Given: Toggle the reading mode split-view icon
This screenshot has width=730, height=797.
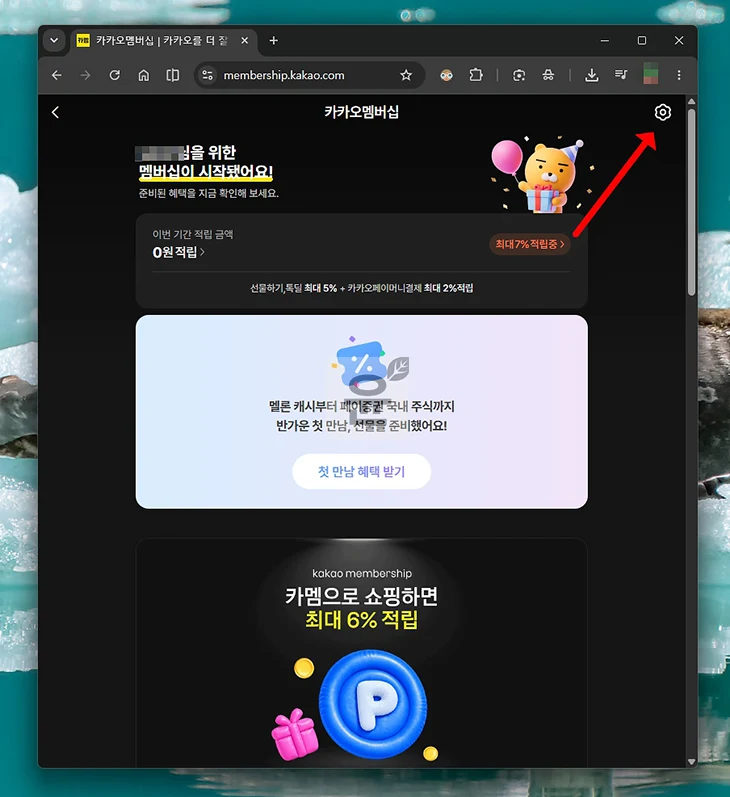Looking at the screenshot, I should click(x=173, y=75).
